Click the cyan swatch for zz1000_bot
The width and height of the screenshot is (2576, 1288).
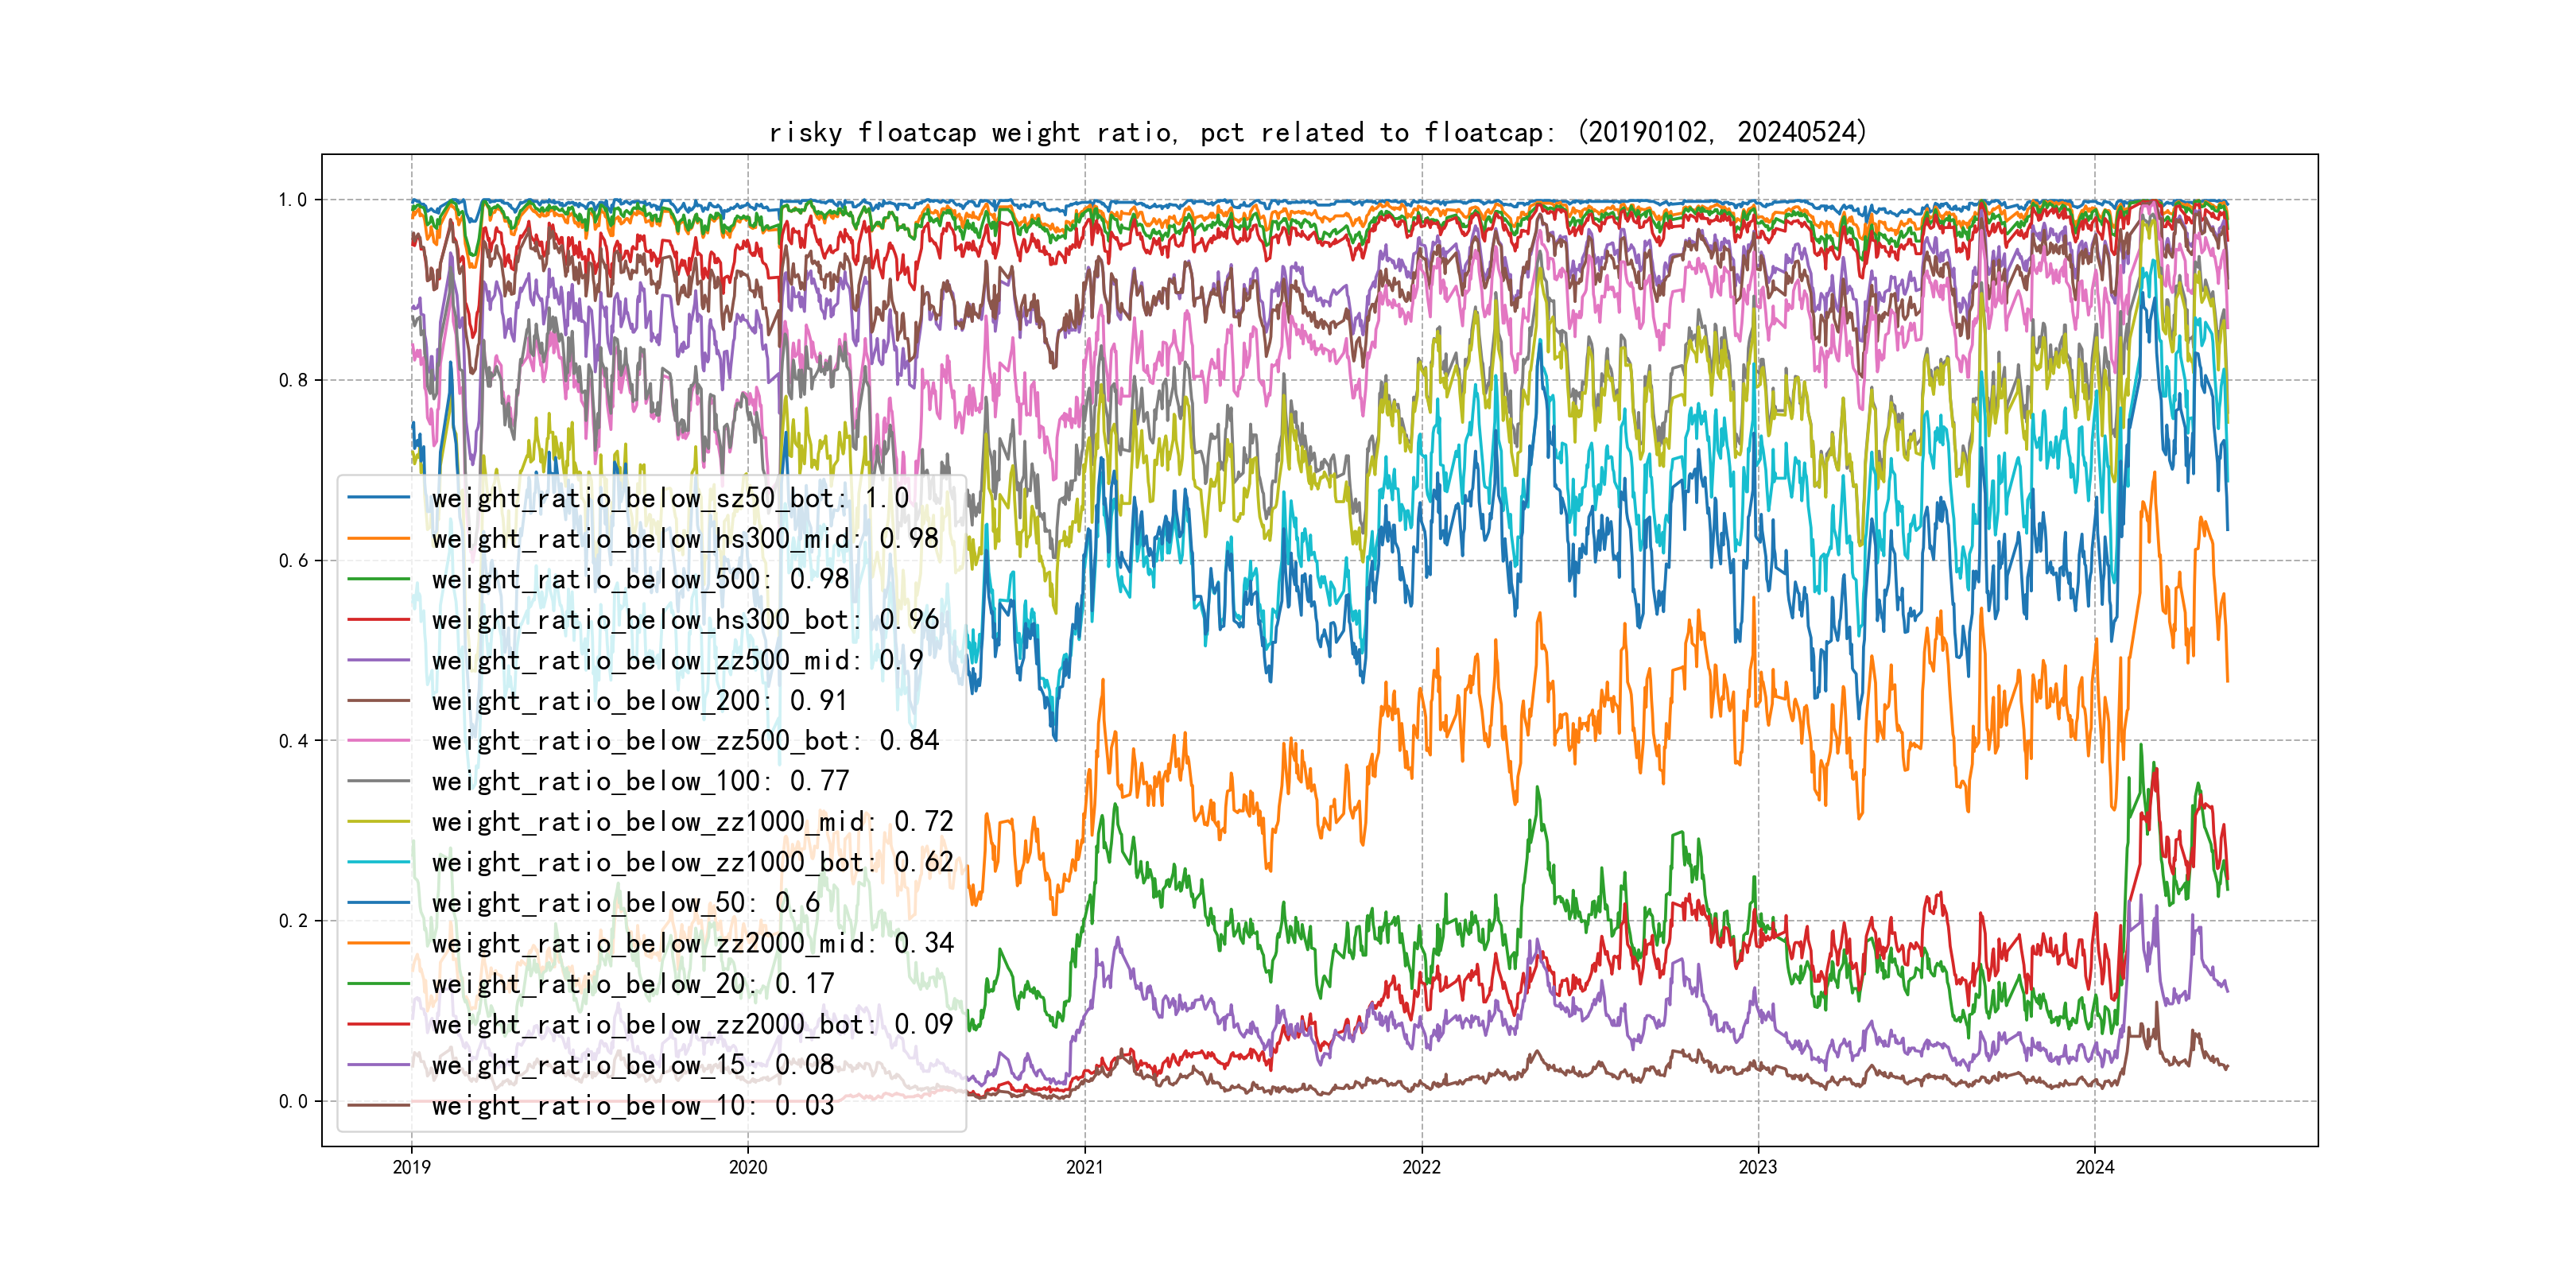pos(378,862)
